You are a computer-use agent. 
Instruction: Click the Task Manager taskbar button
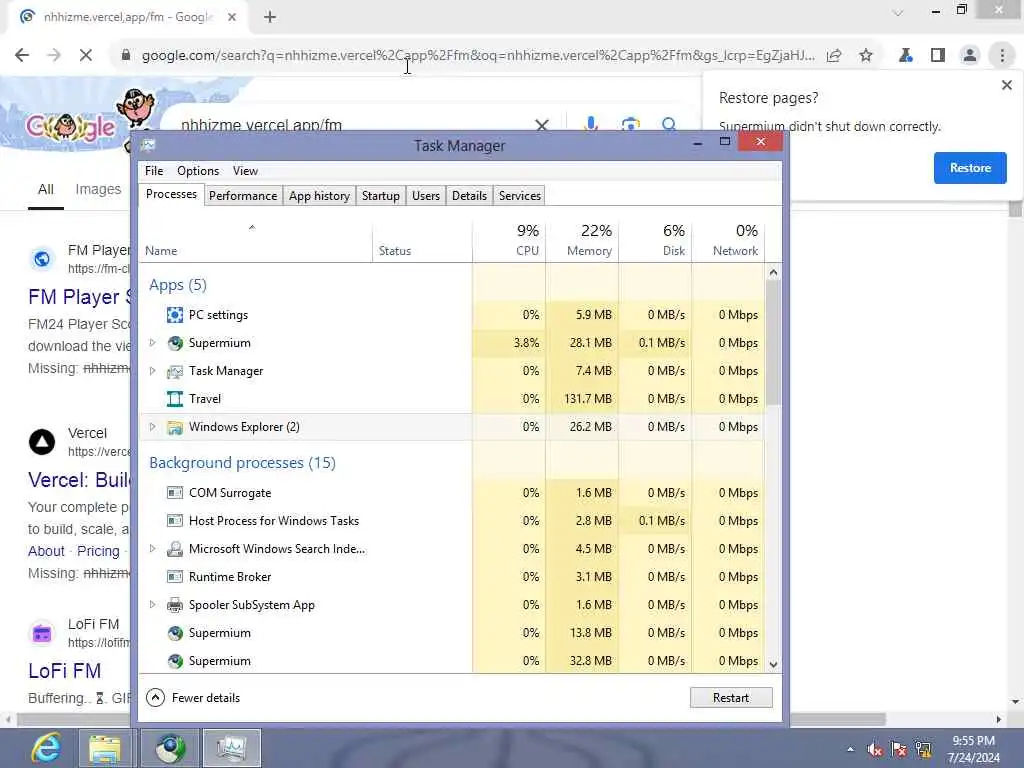(232, 748)
